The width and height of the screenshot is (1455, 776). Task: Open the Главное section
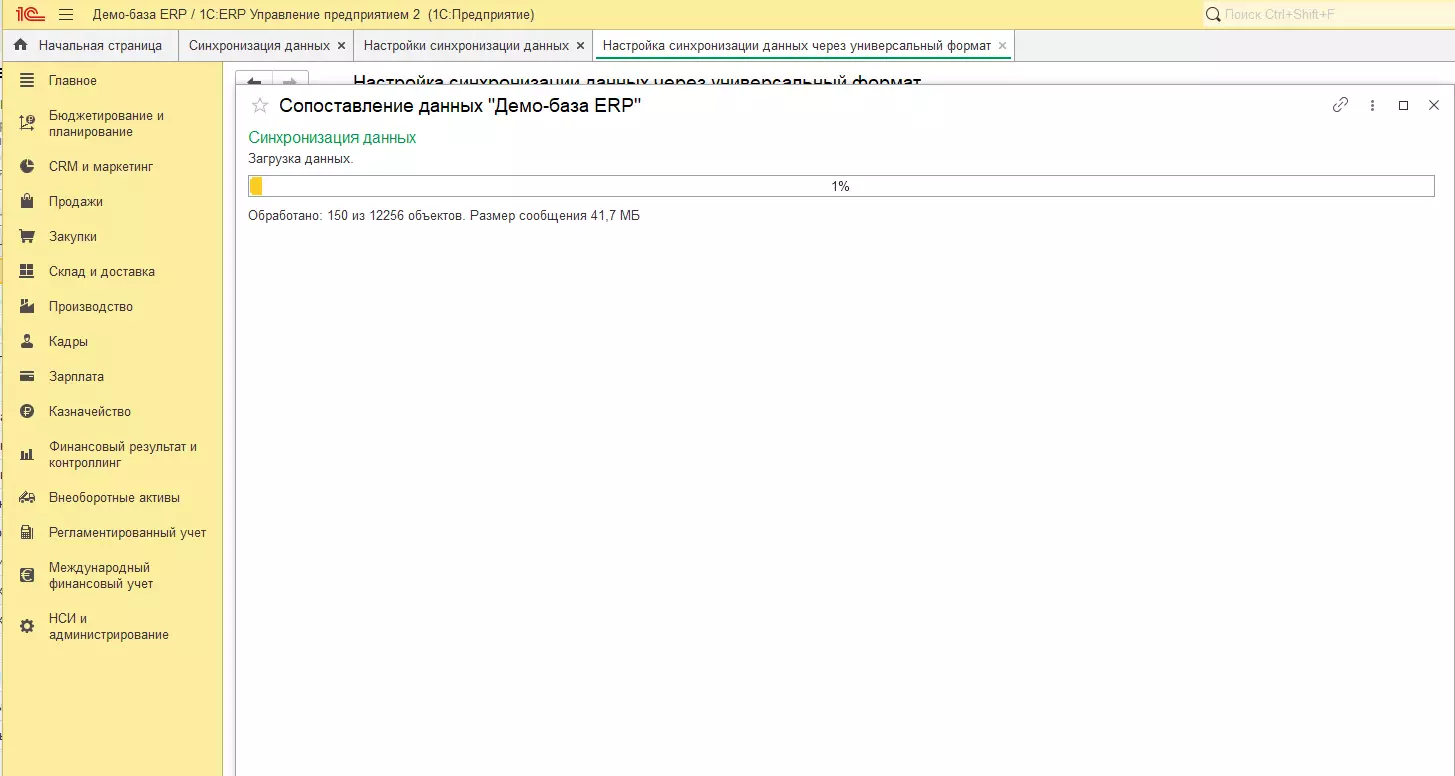pyautogui.click(x=112, y=80)
